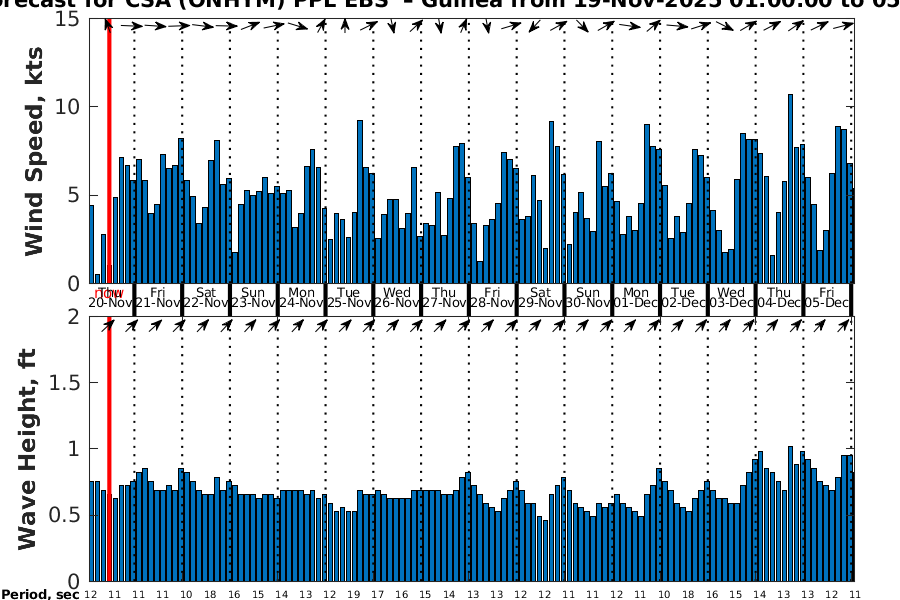
Task: Click the Mon 01-Dec date label
Action: pos(636,298)
